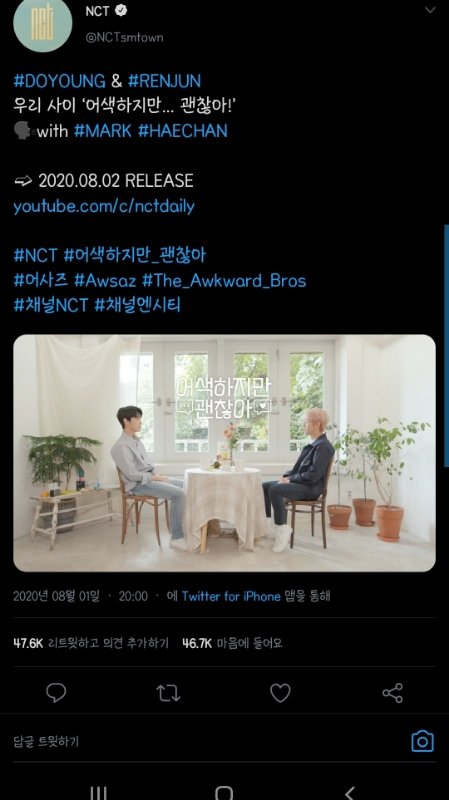Tap the share icon below tweet
Screen dimensions: 449x800
coord(392,693)
